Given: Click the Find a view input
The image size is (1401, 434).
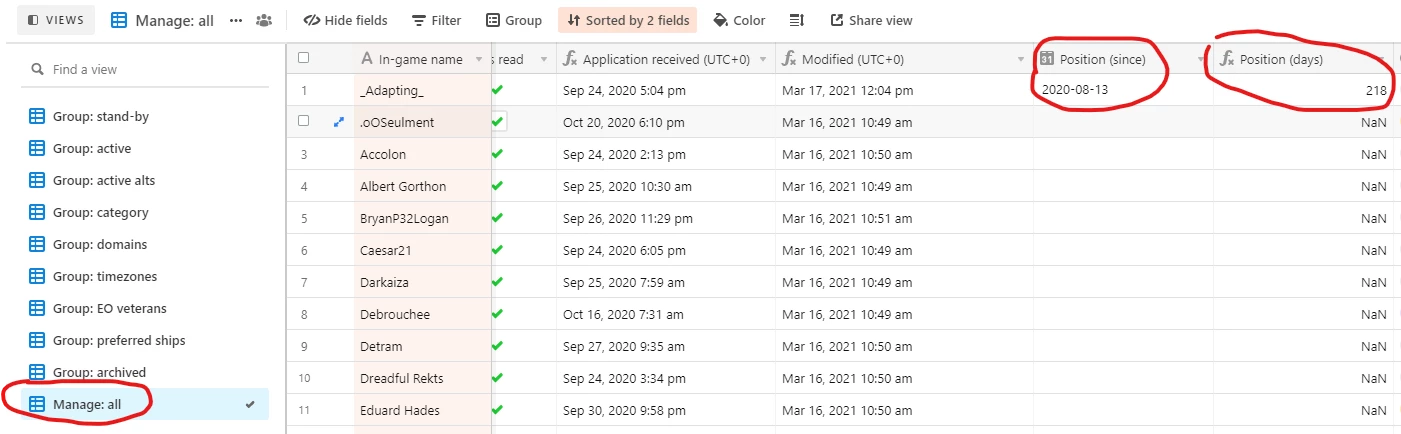Looking at the screenshot, I should pyautogui.click(x=150, y=69).
